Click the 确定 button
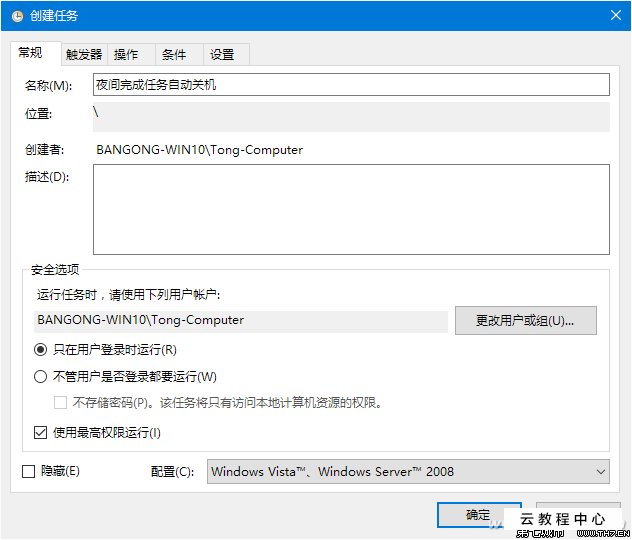 (477, 515)
